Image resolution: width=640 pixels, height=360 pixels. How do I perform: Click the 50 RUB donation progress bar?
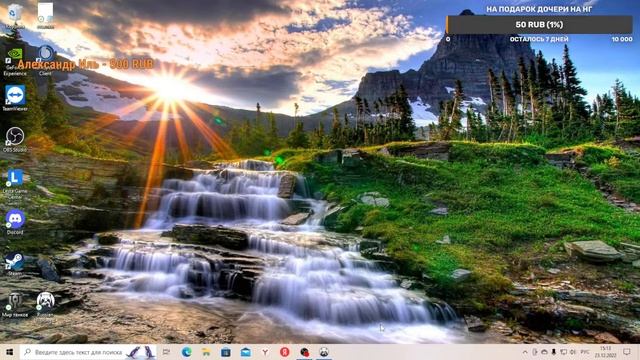(539, 24)
